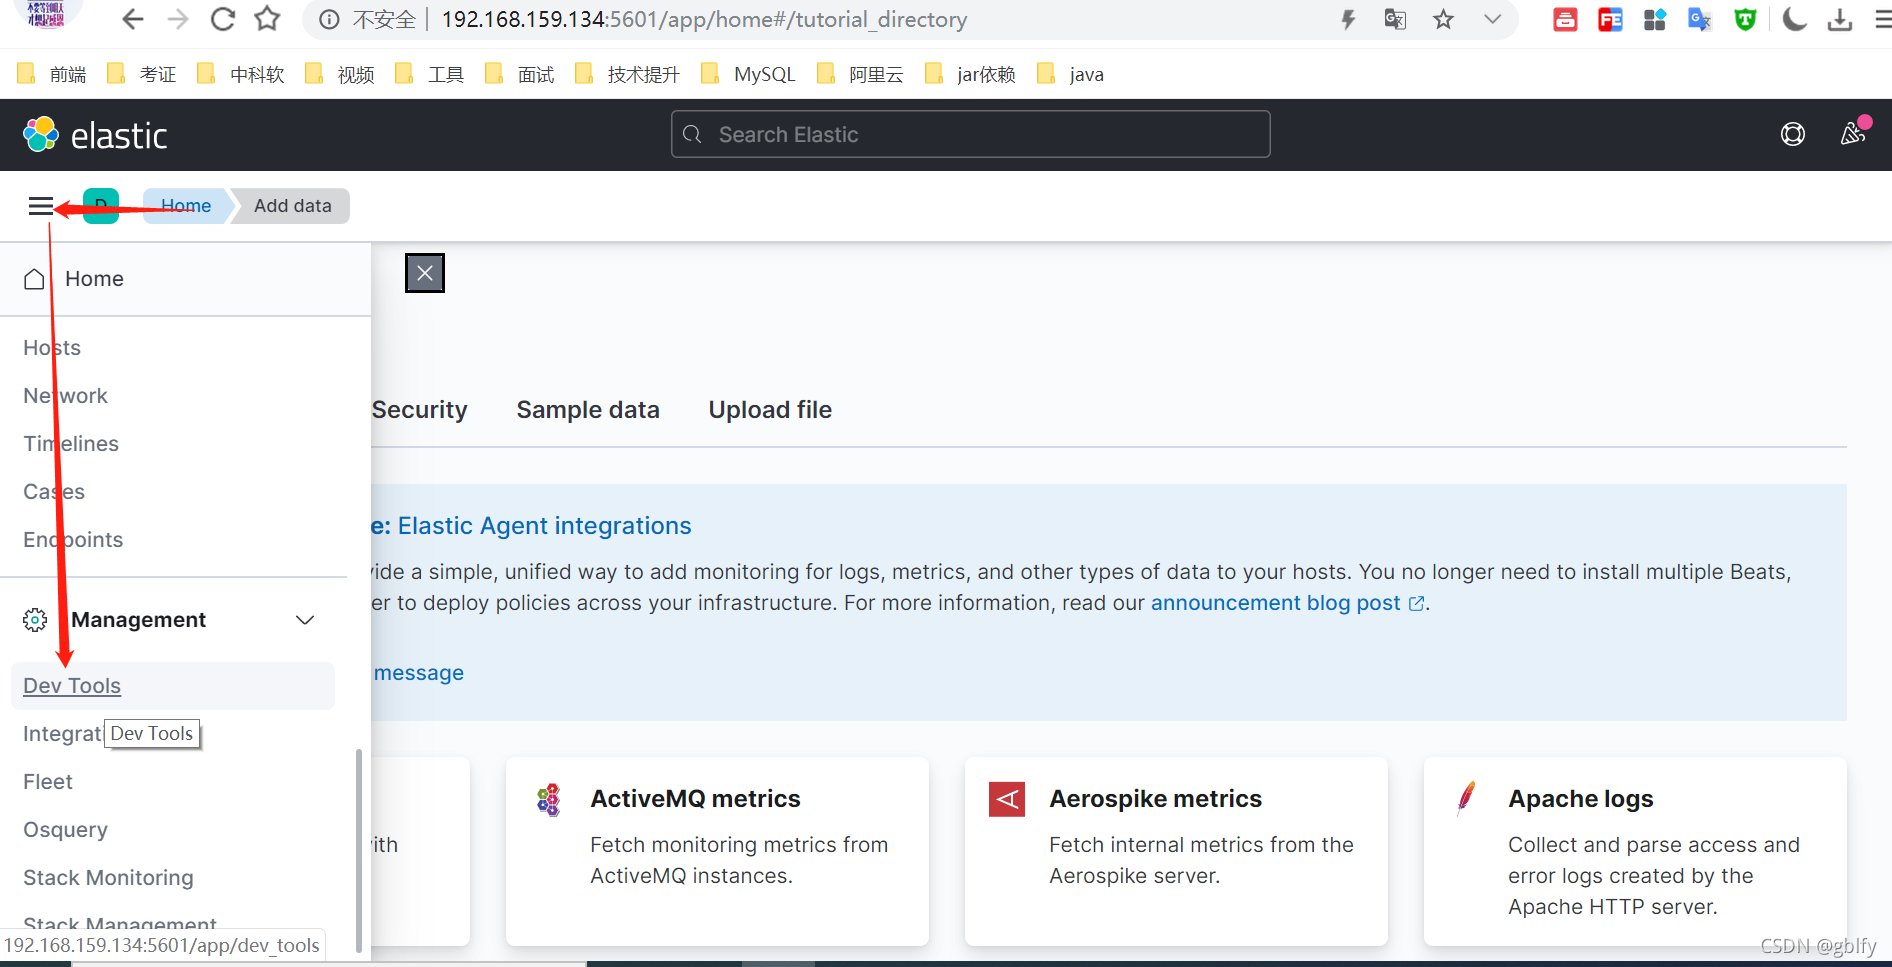Click the Search Elastic input field

click(970, 134)
